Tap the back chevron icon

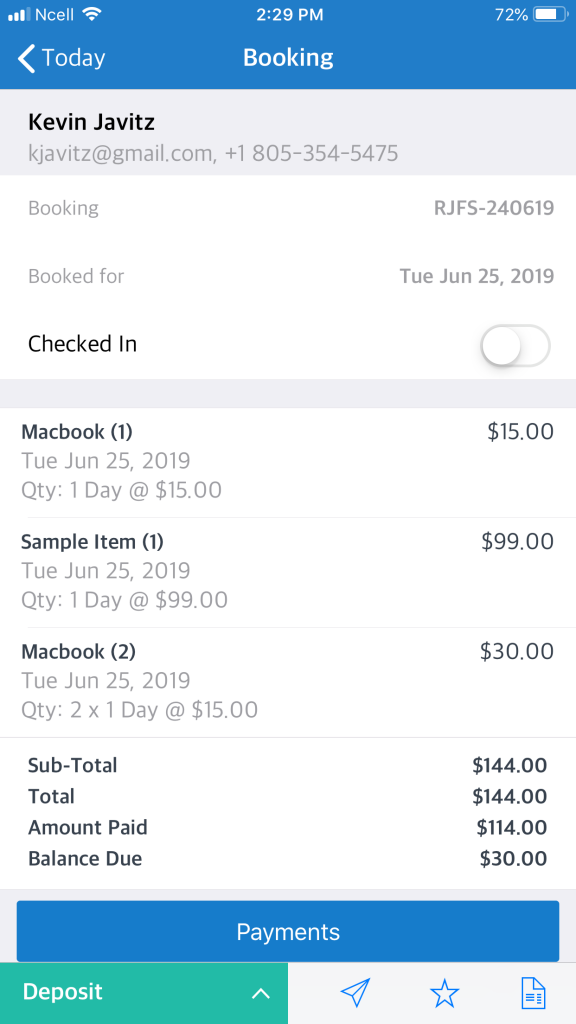click(x=26, y=58)
